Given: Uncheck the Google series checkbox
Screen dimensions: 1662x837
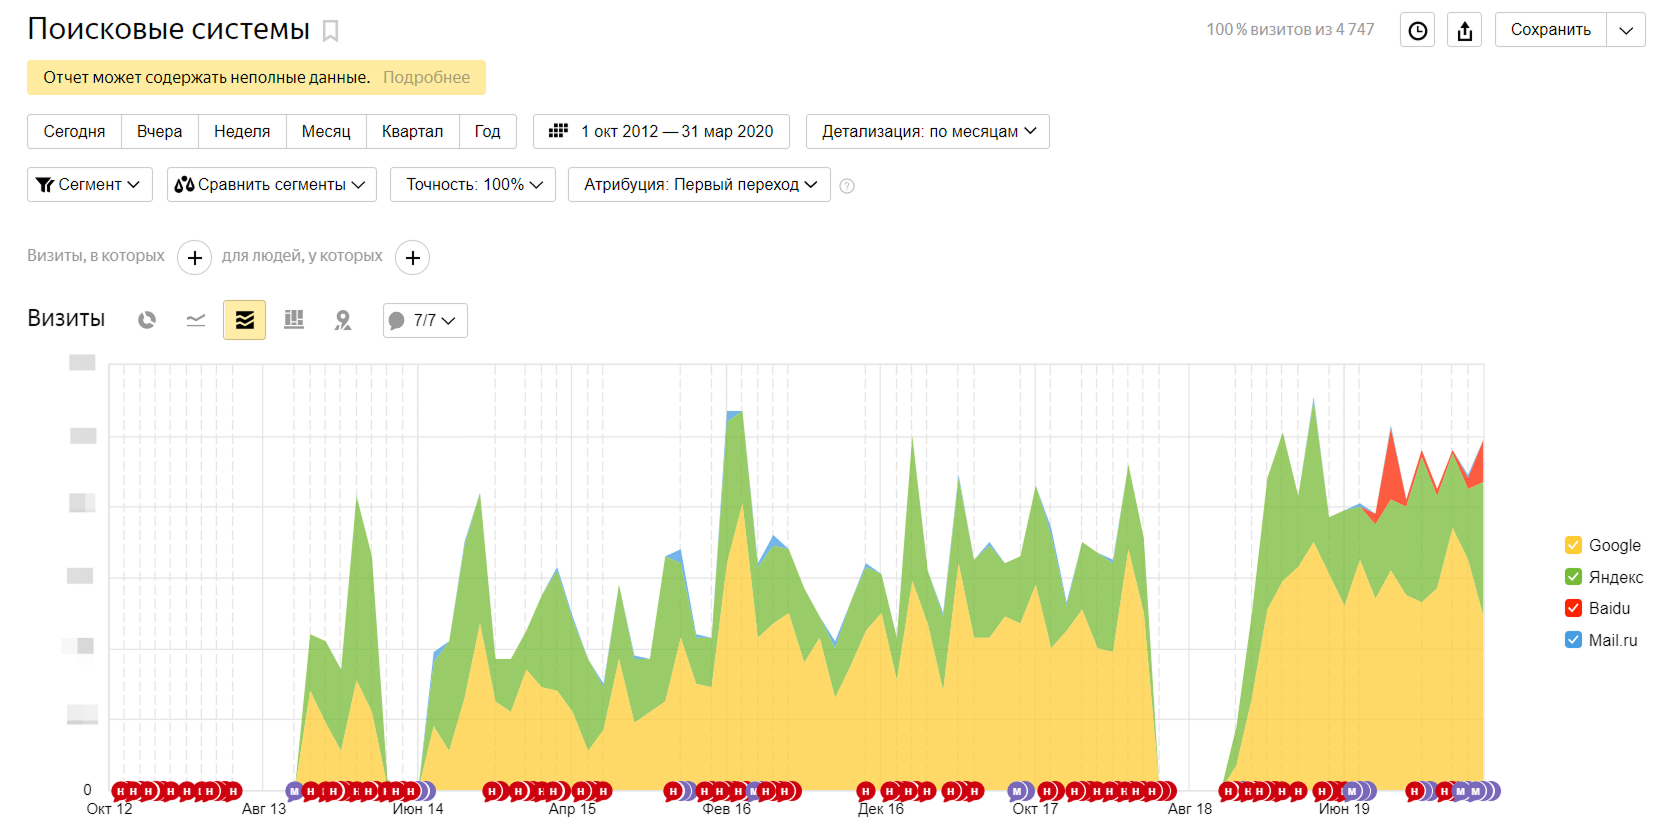Looking at the screenshot, I should tap(1573, 545).
